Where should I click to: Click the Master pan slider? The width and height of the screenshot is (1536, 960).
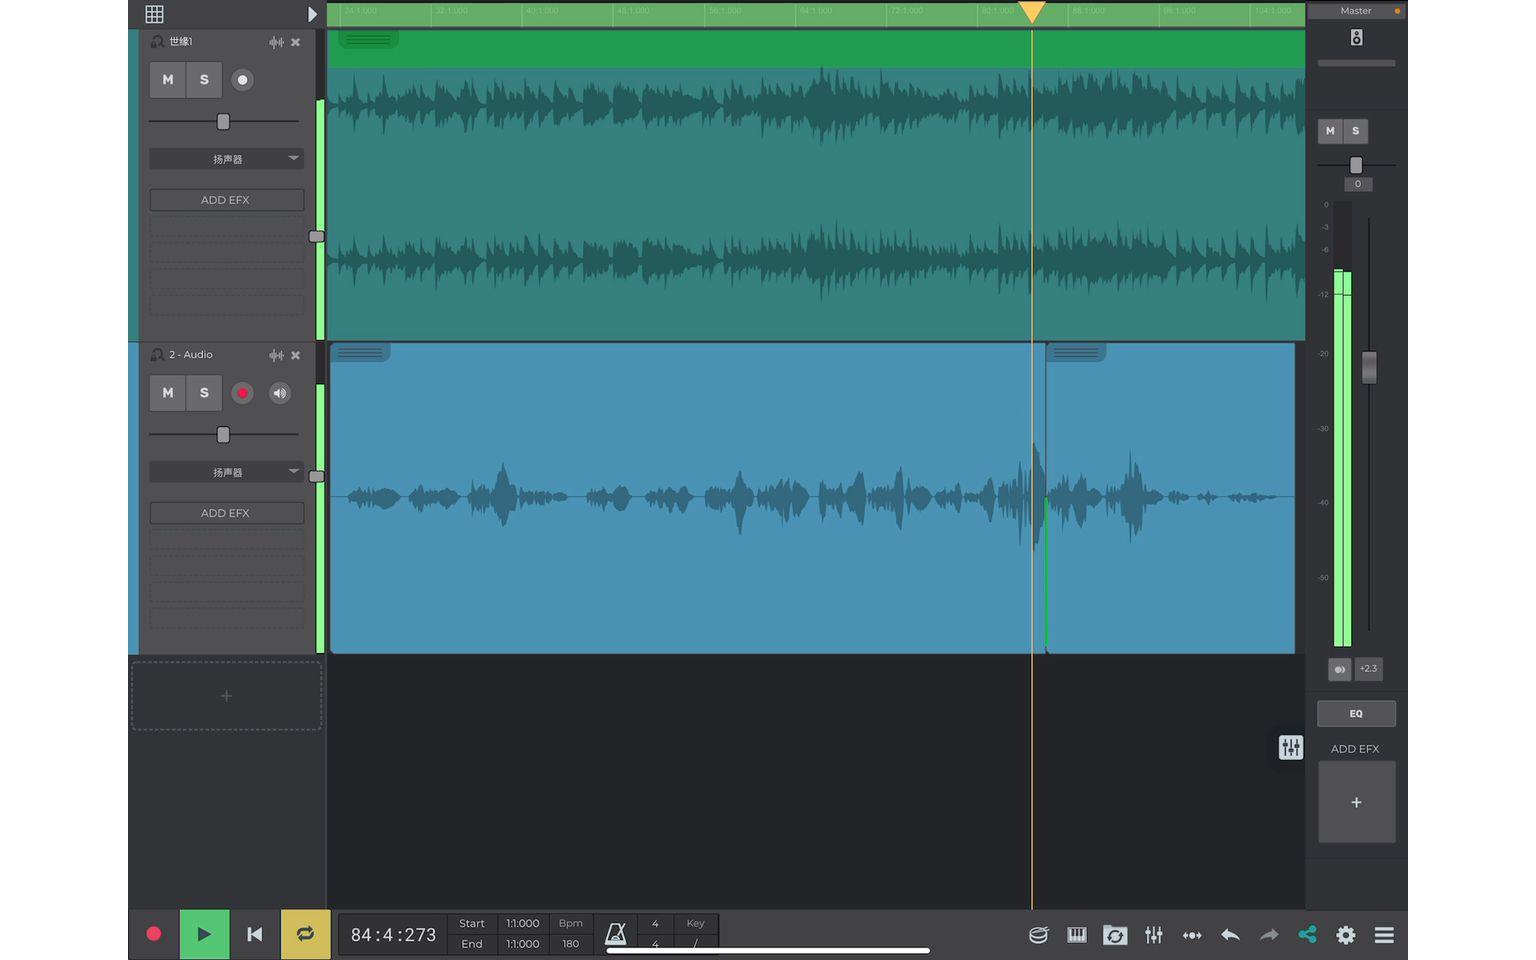(1356, 165)
